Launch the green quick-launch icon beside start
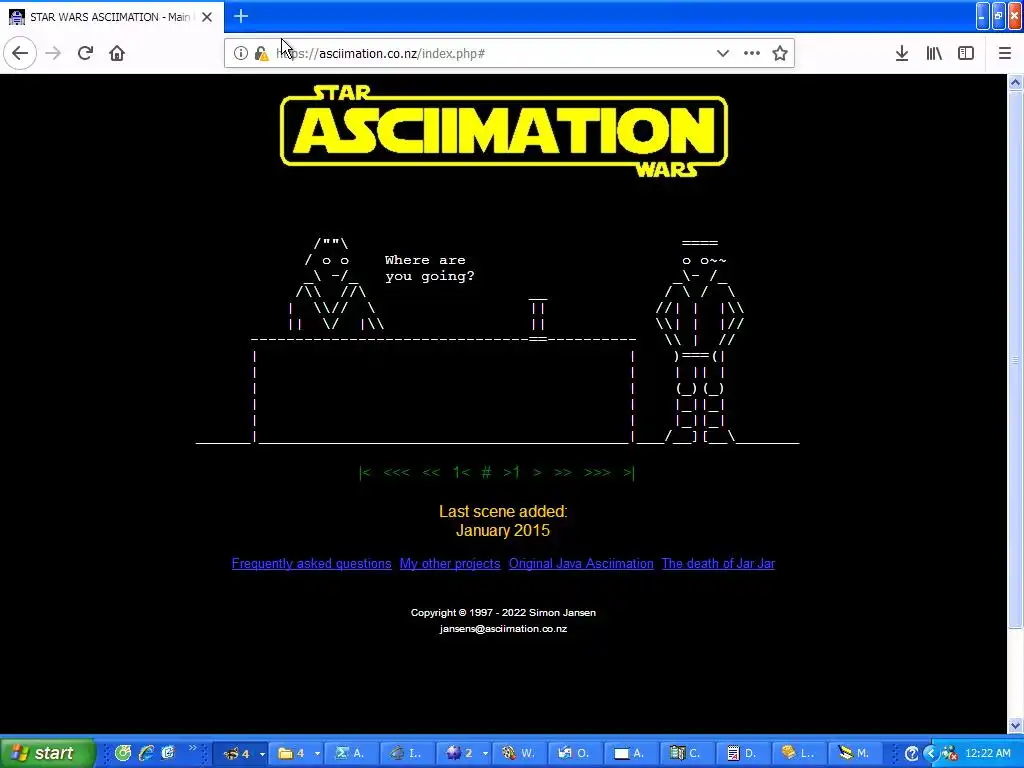The height and width of the screenshot is (768, 1024). point(123,753)
